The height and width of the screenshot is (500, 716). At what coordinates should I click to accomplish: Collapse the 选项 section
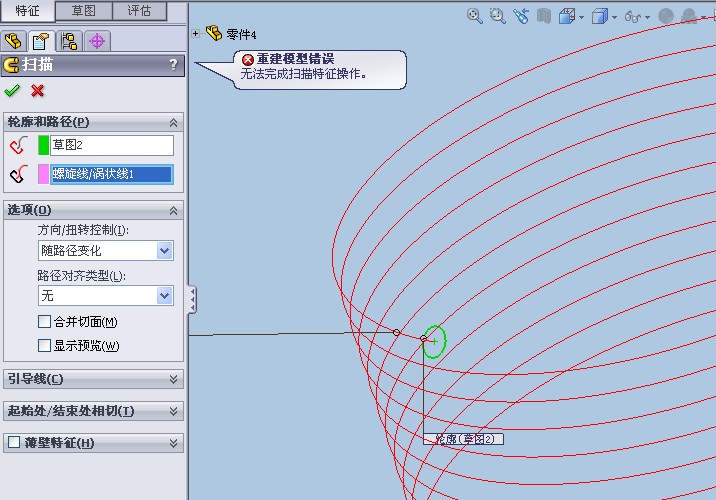pyautogui.click(x=174, y=211)
